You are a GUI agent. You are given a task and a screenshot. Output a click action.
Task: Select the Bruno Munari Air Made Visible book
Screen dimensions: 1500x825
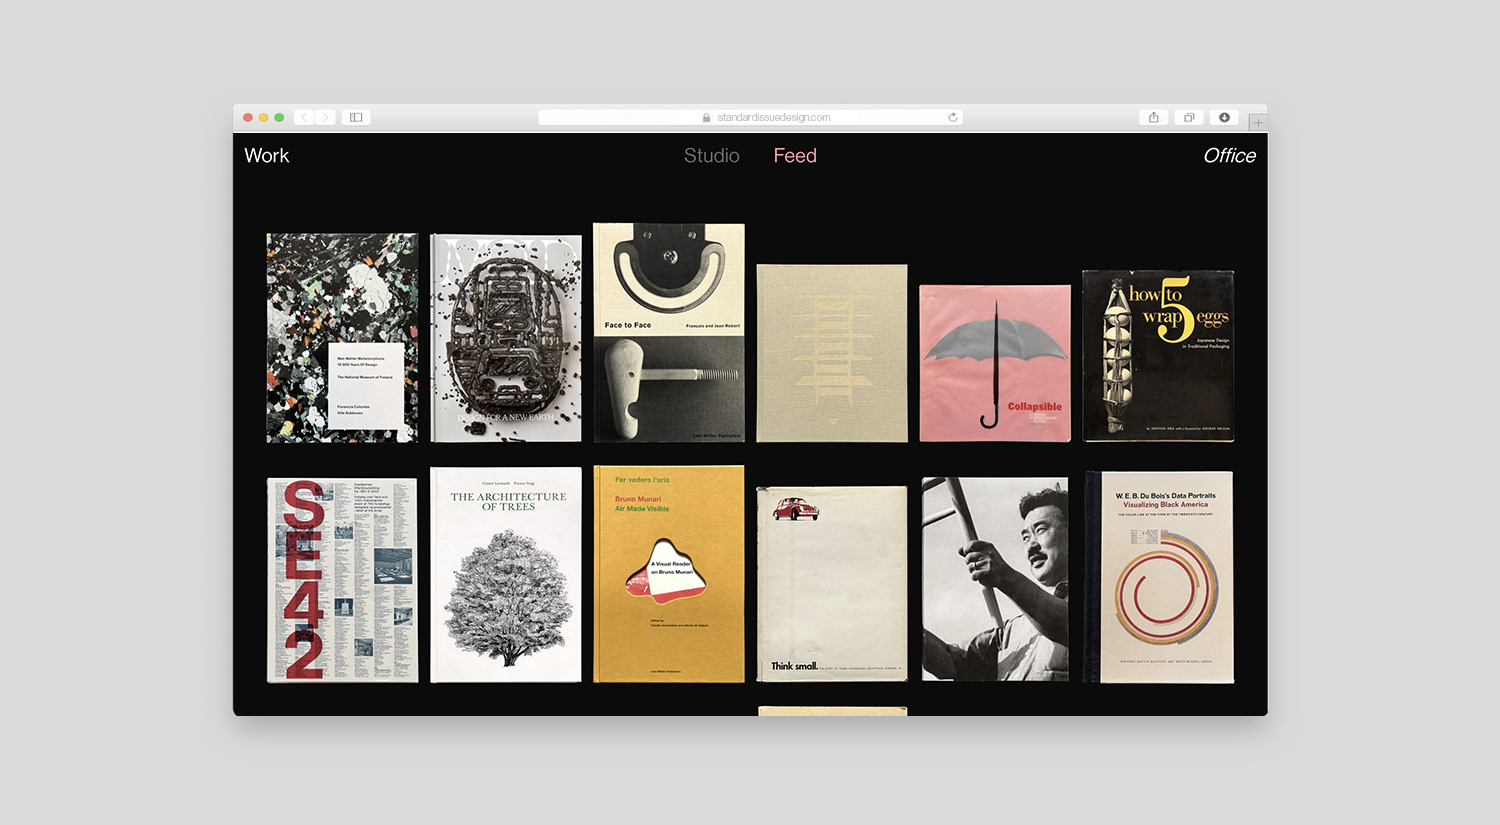pyautogui.click(x=669, y=574)
